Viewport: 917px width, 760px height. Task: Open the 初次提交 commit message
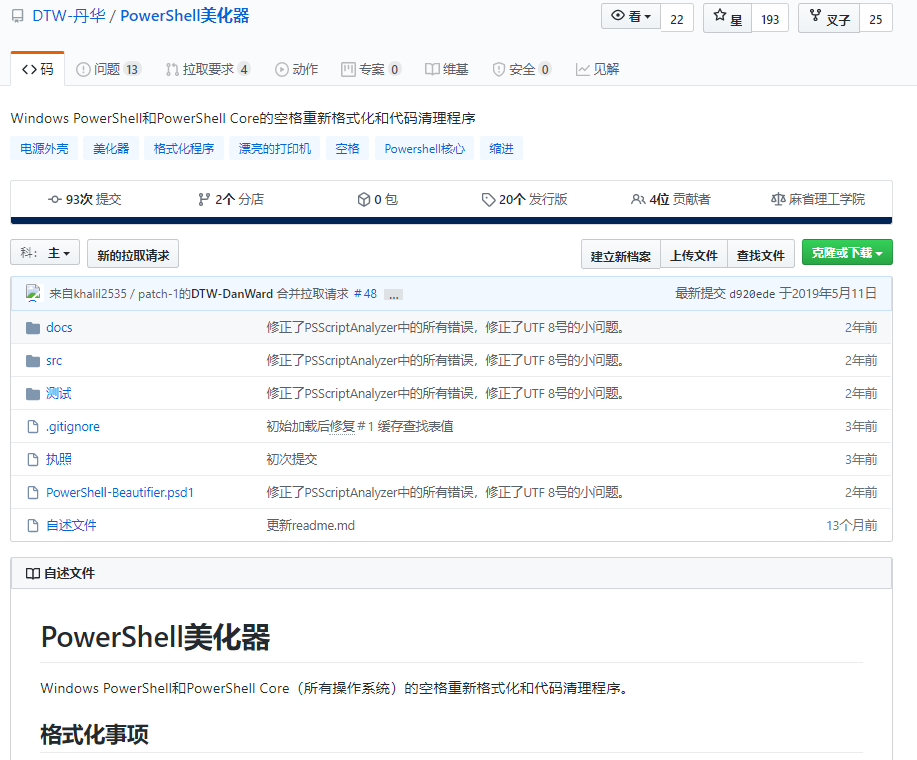[x=292, y=460]
